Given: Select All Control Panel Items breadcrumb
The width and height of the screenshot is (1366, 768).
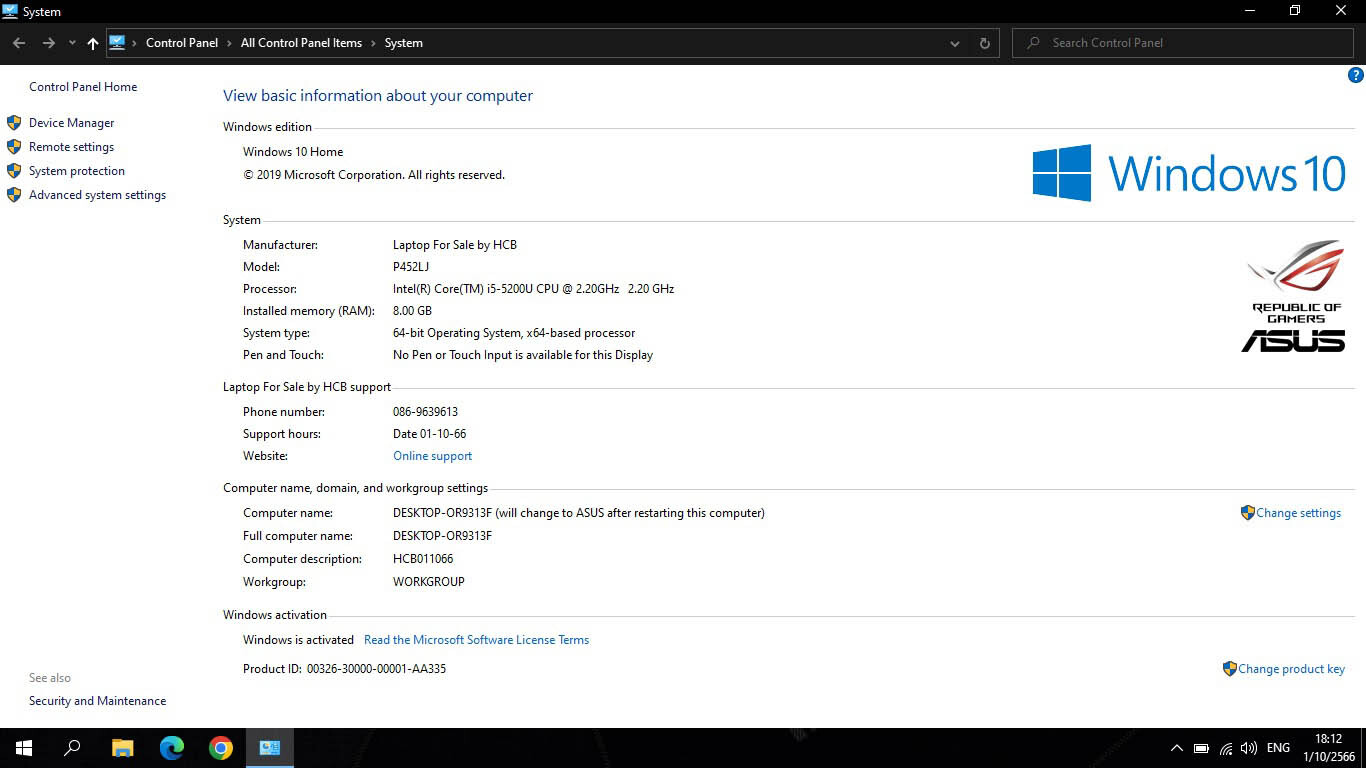Looking at the screenshot, I should click(x=301, y=43).
